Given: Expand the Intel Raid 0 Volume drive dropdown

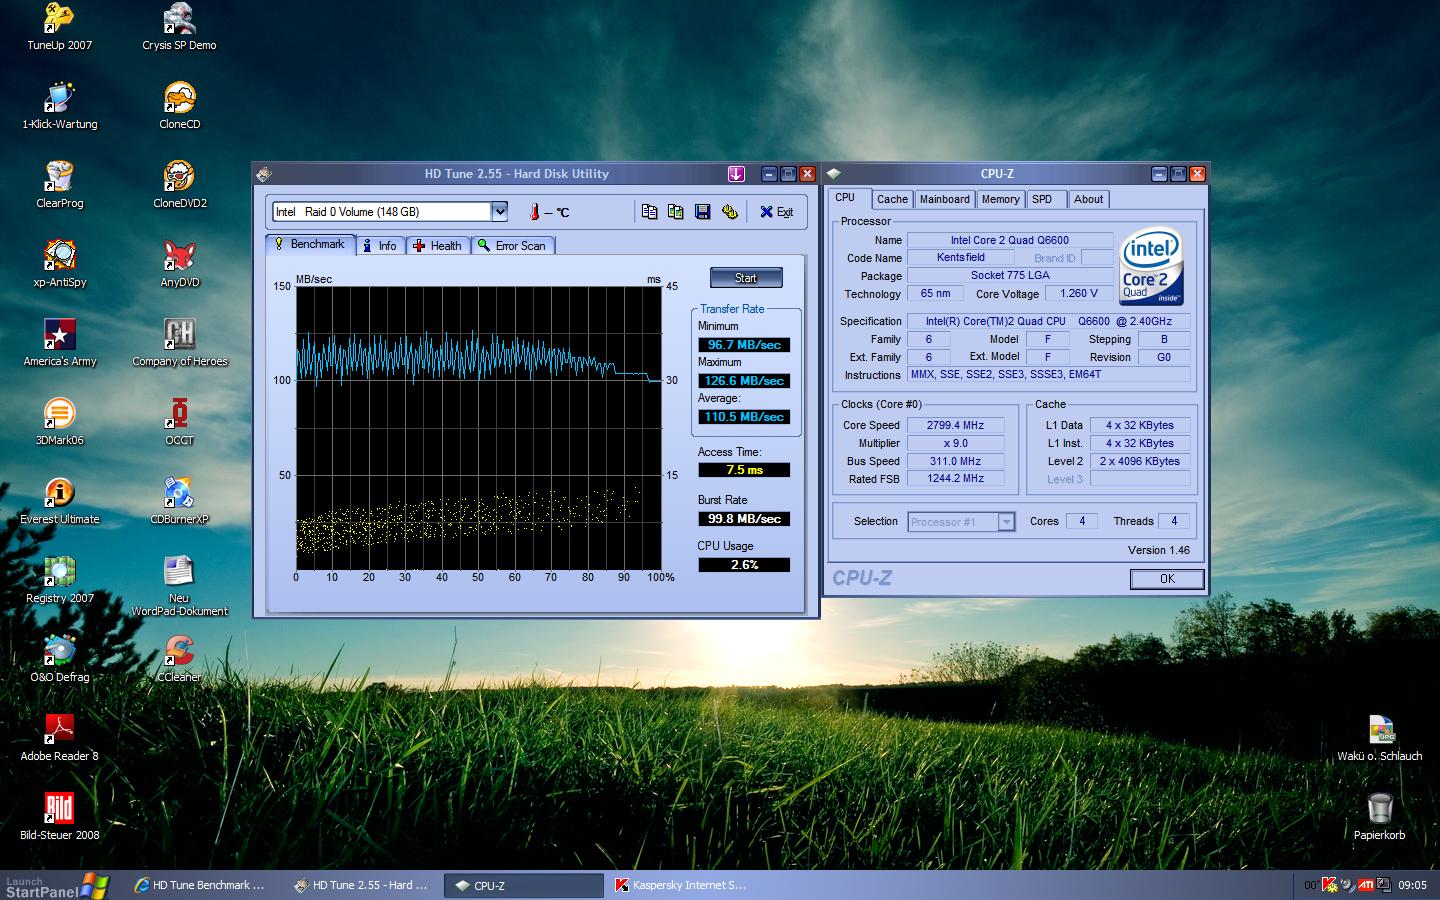Looking at the screenshot, I should pos(499,212).
